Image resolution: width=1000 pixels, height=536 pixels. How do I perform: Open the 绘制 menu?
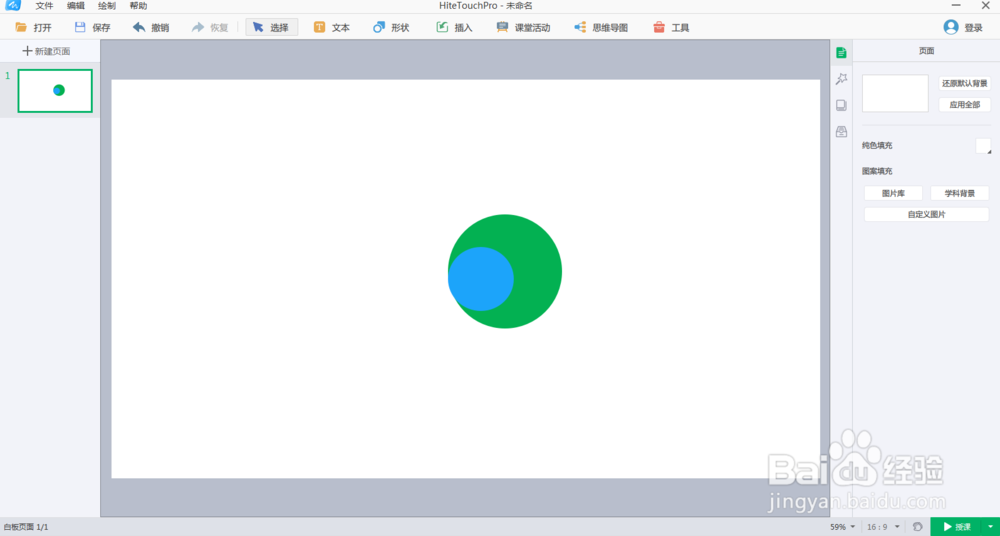coord(107,6)
